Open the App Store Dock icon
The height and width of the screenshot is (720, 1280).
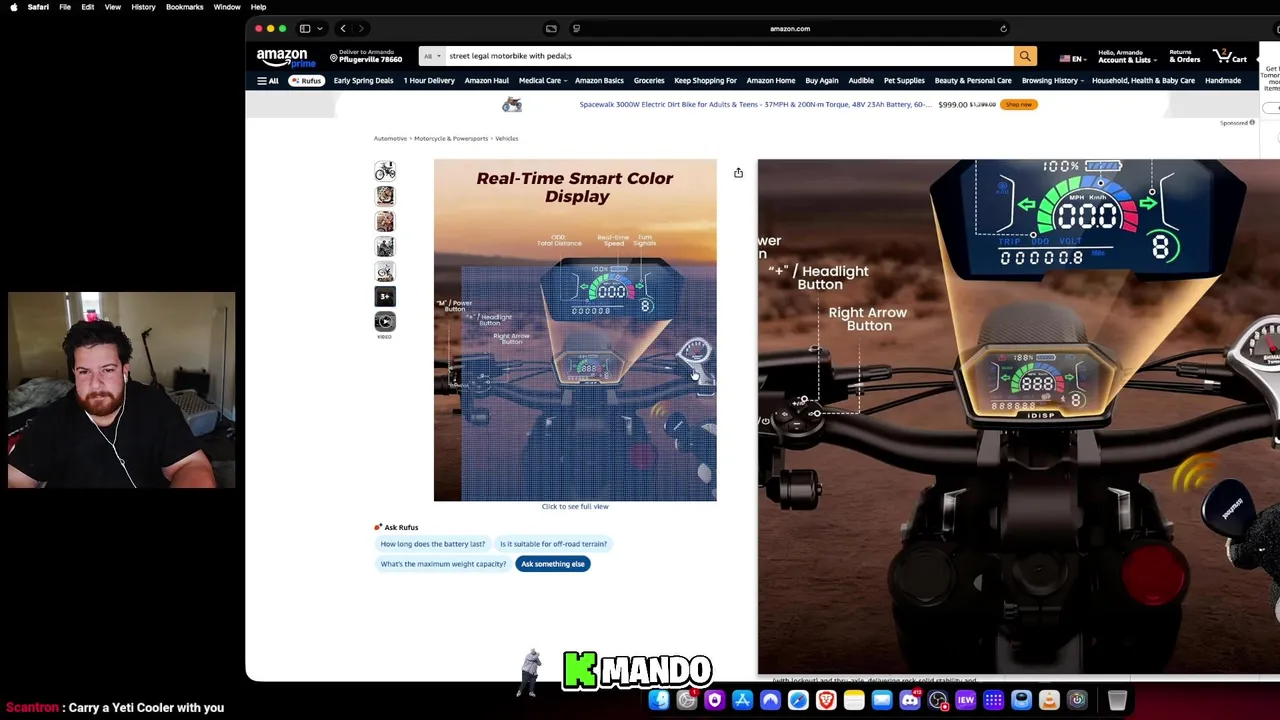(x=742, y=700)
